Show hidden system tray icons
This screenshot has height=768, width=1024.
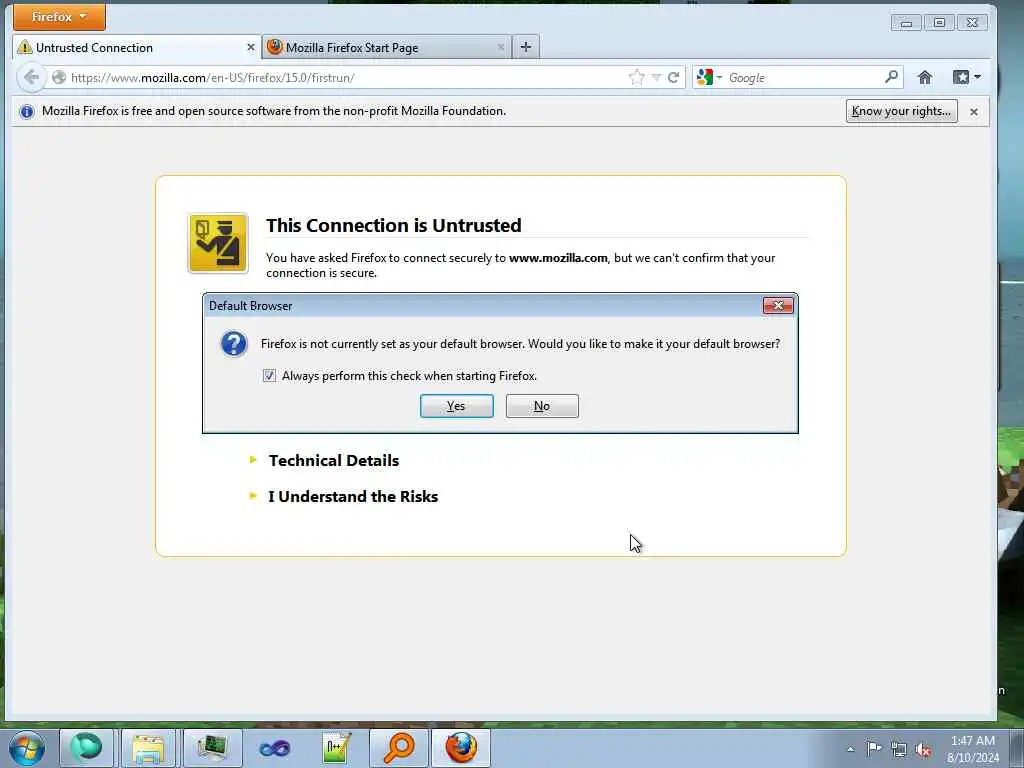pyautogui.click(x=850, y=750)
